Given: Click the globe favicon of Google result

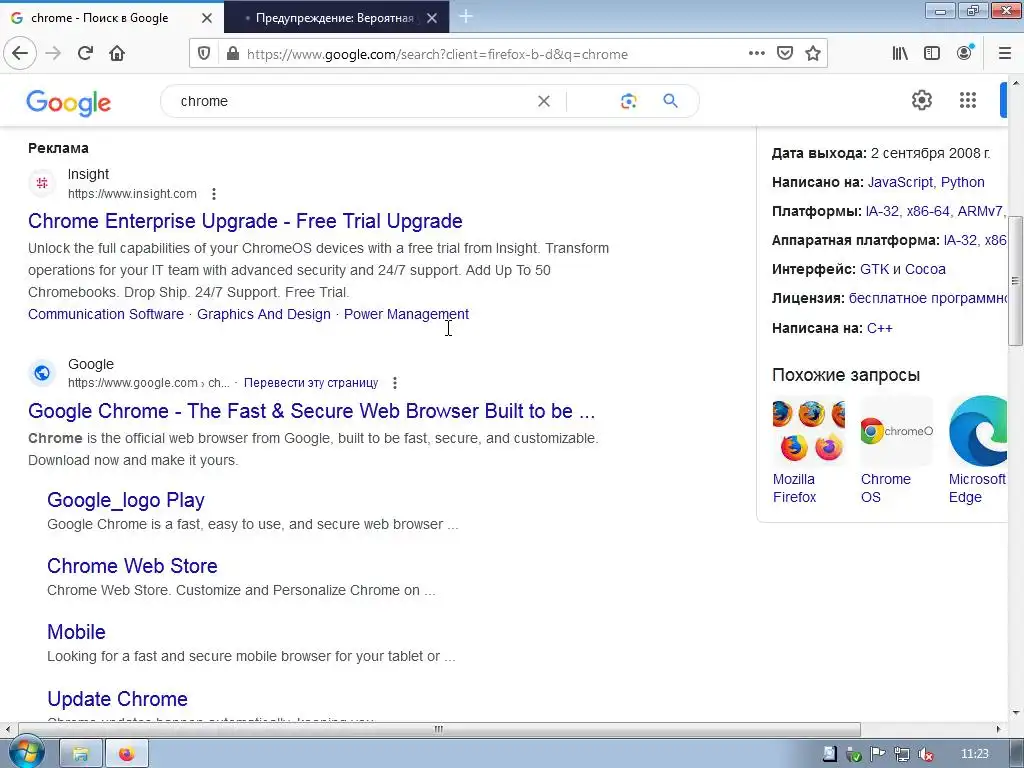Looking at the screenshot, I should [x=42, y=373].
